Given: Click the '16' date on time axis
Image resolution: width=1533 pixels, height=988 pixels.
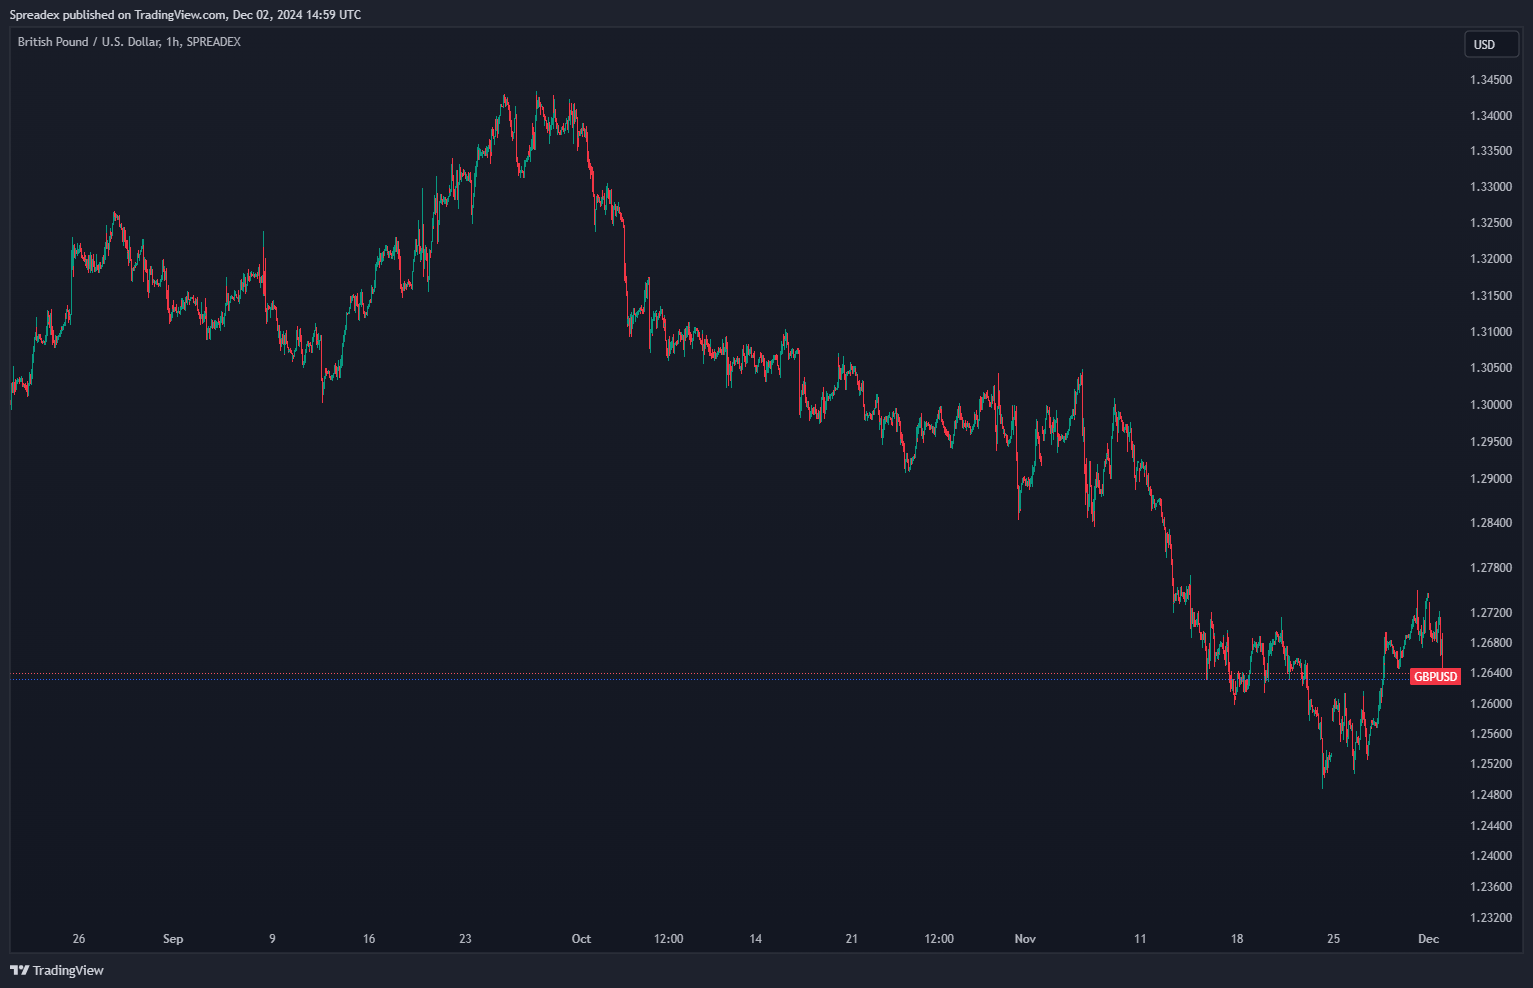Looking at the screenshot, I should click(369, 939).
